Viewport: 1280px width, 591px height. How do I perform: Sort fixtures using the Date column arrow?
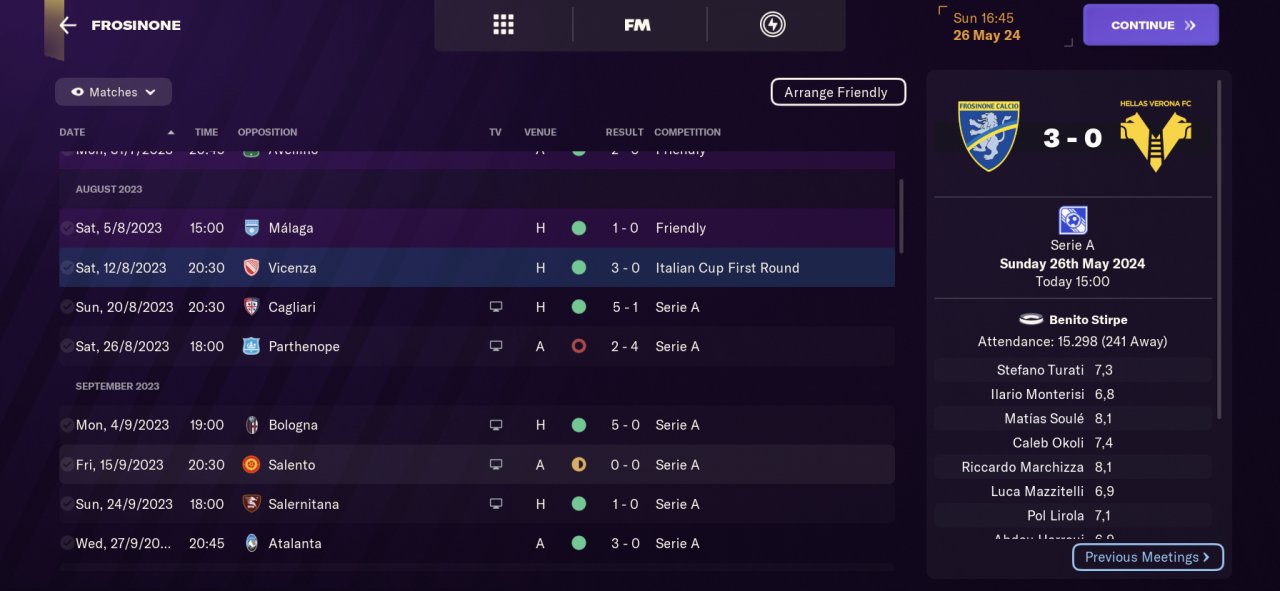pyautogui.click(x=171, y=132)
